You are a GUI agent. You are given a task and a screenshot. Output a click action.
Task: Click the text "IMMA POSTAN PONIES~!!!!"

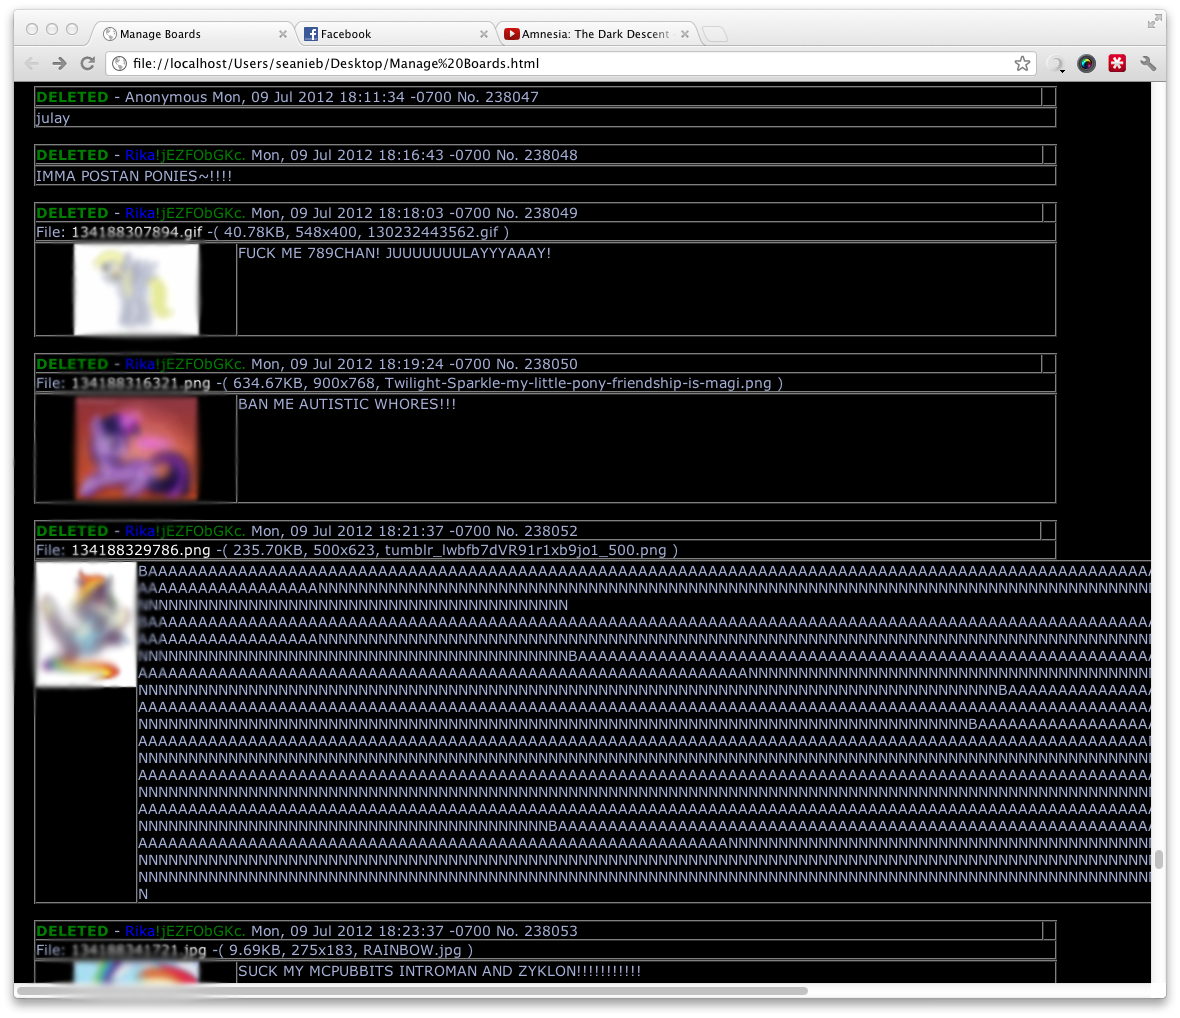[x=134, y=176]
